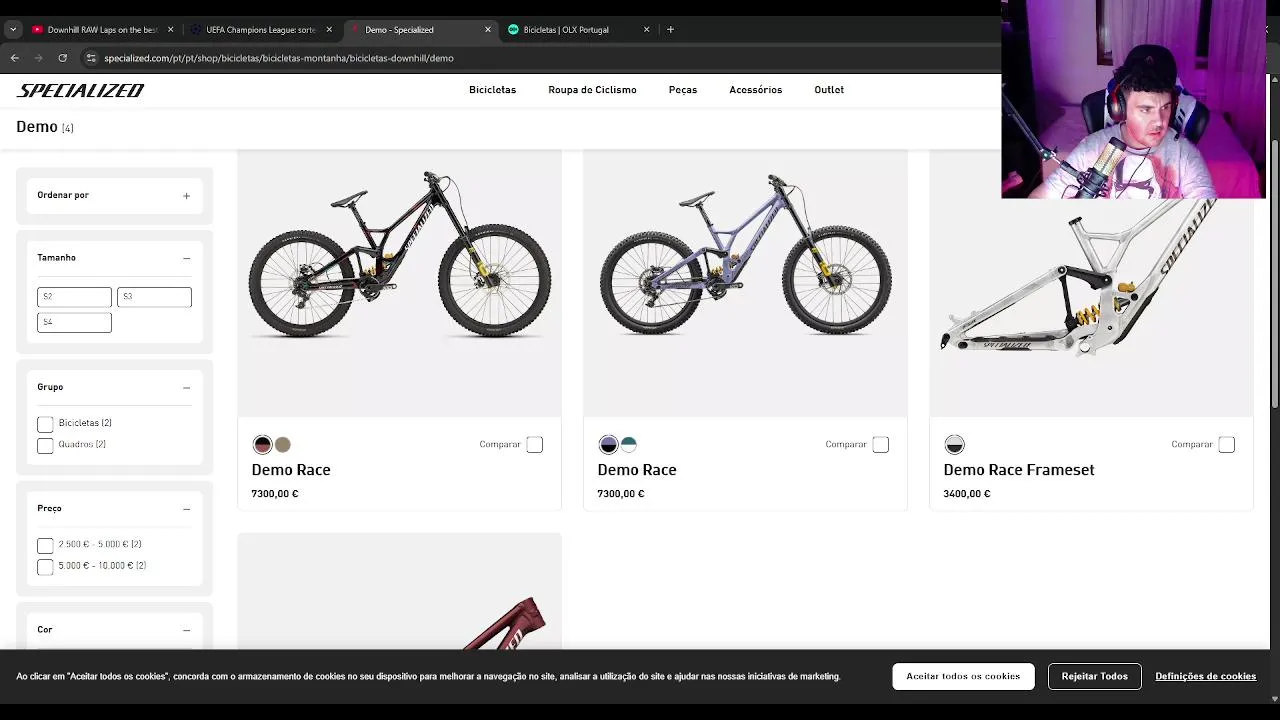Tick Comparar for the purple Demo Race
Screen dimensions: 1280x720
881,445
